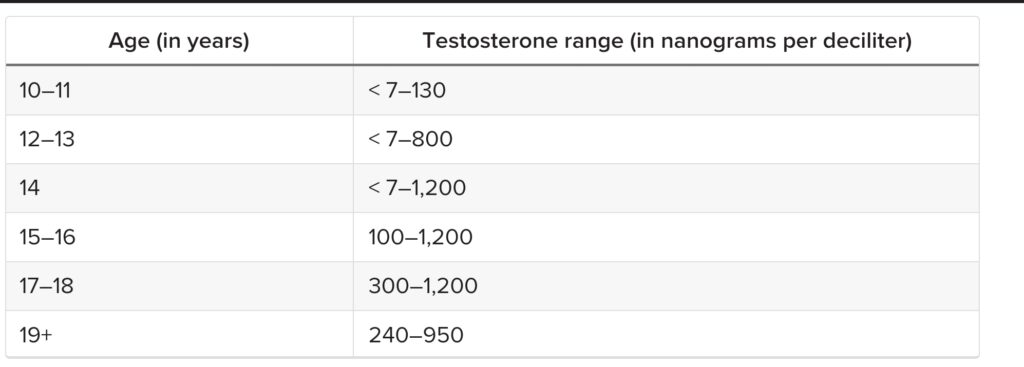Select the 12–13 age cell
1024x367 pixels.
pos(179,139)
